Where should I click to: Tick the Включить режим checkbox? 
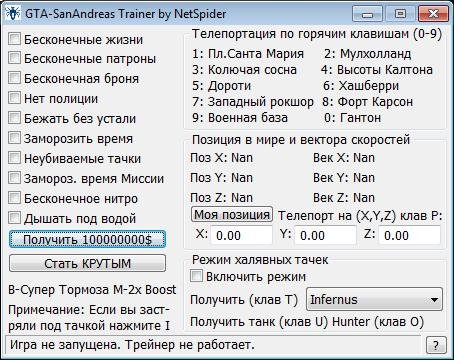click(196, 276)
